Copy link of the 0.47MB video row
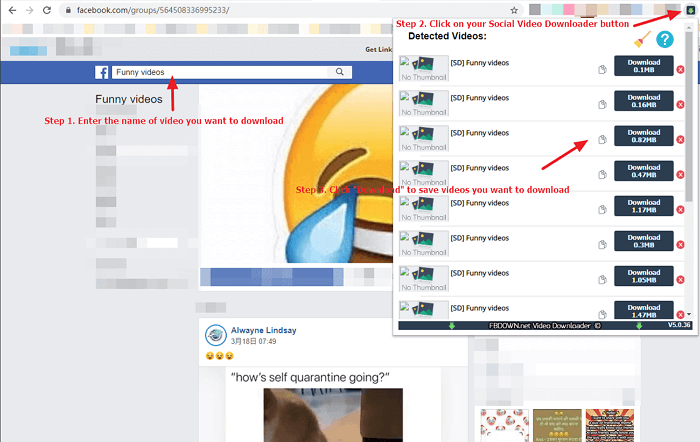Screen dimensions: 700x442 coord(602,175)
